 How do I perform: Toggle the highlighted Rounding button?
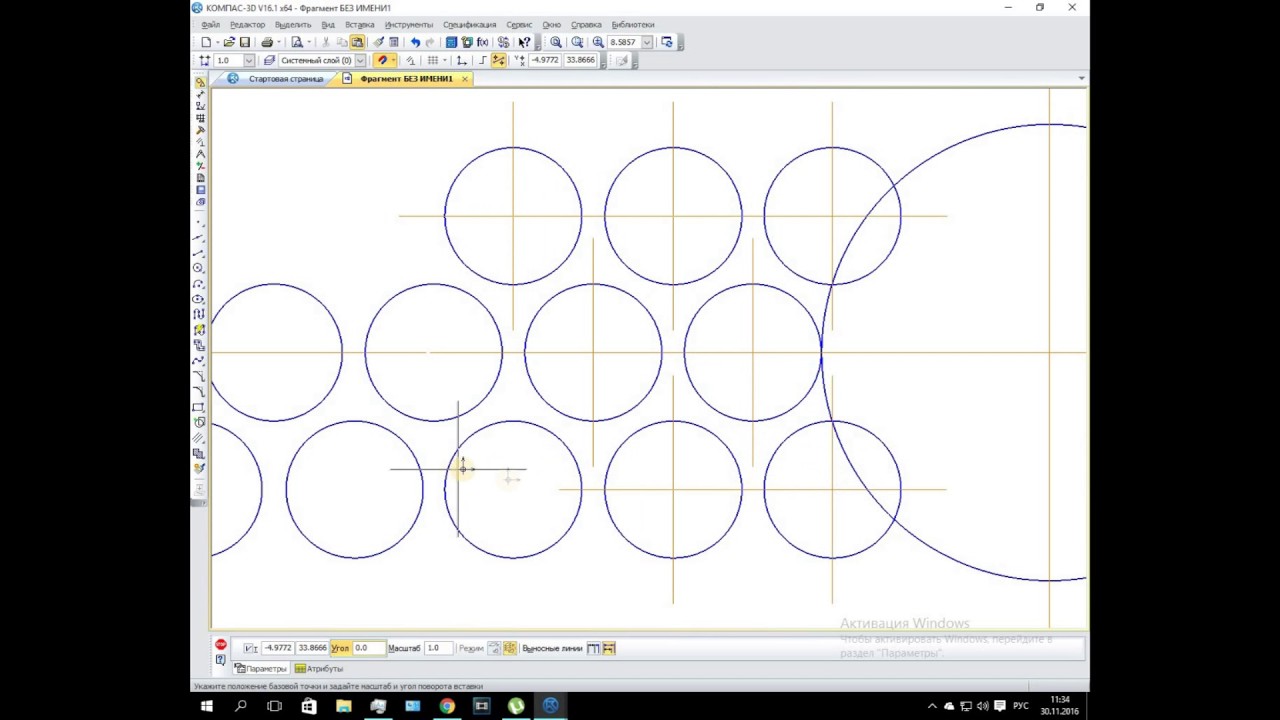coord(498,60)
